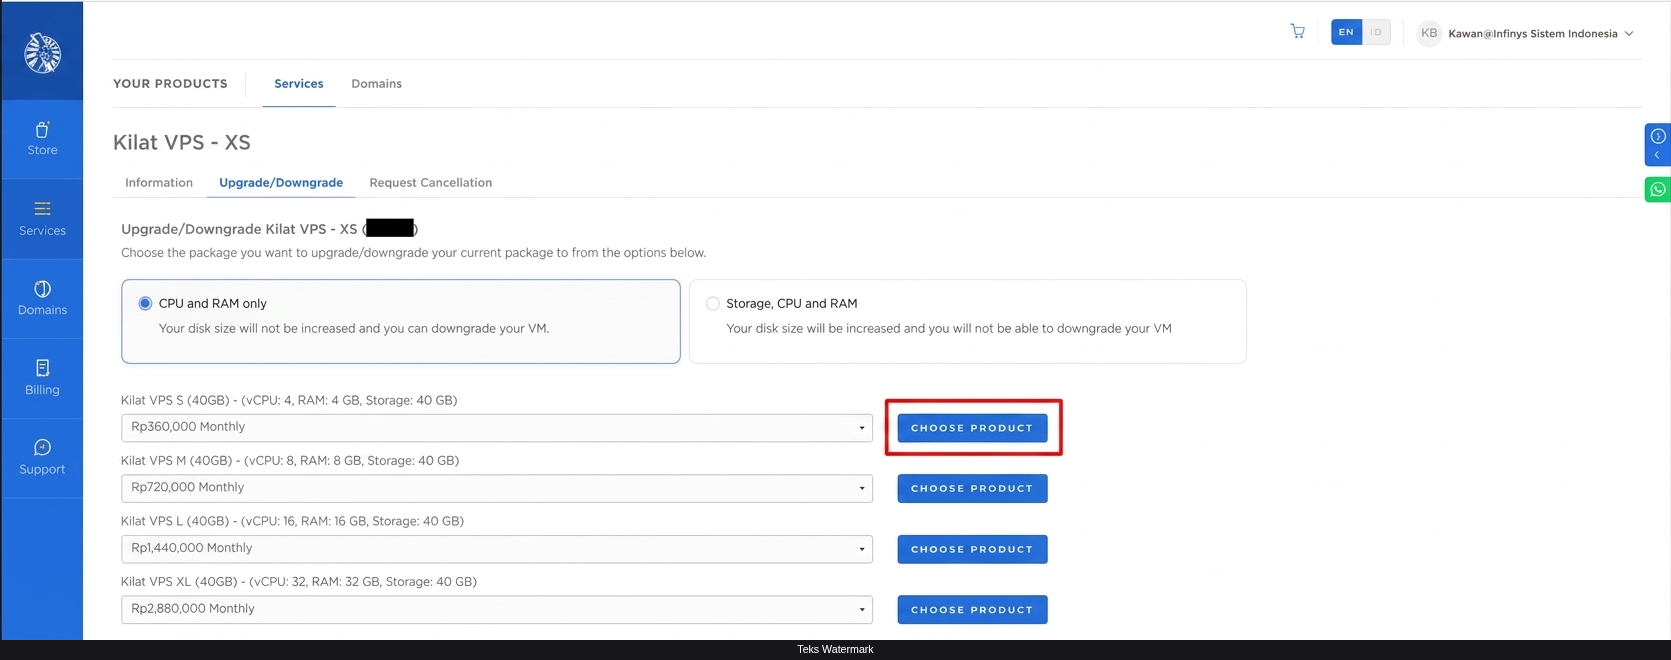Select the CPU and RAM only option

click(x=145, y=303)
